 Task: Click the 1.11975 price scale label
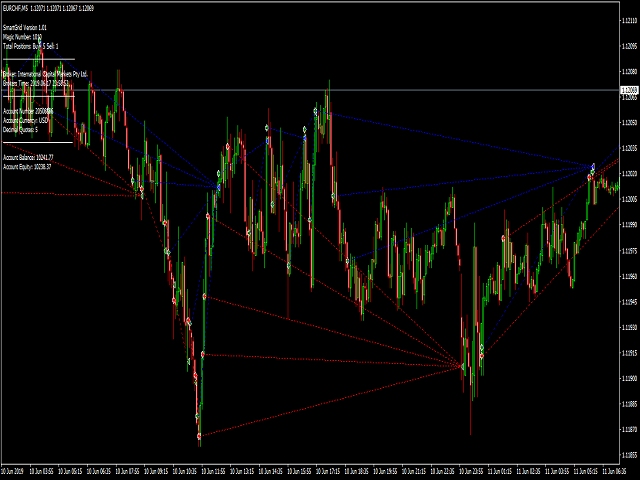click(630, 251)
